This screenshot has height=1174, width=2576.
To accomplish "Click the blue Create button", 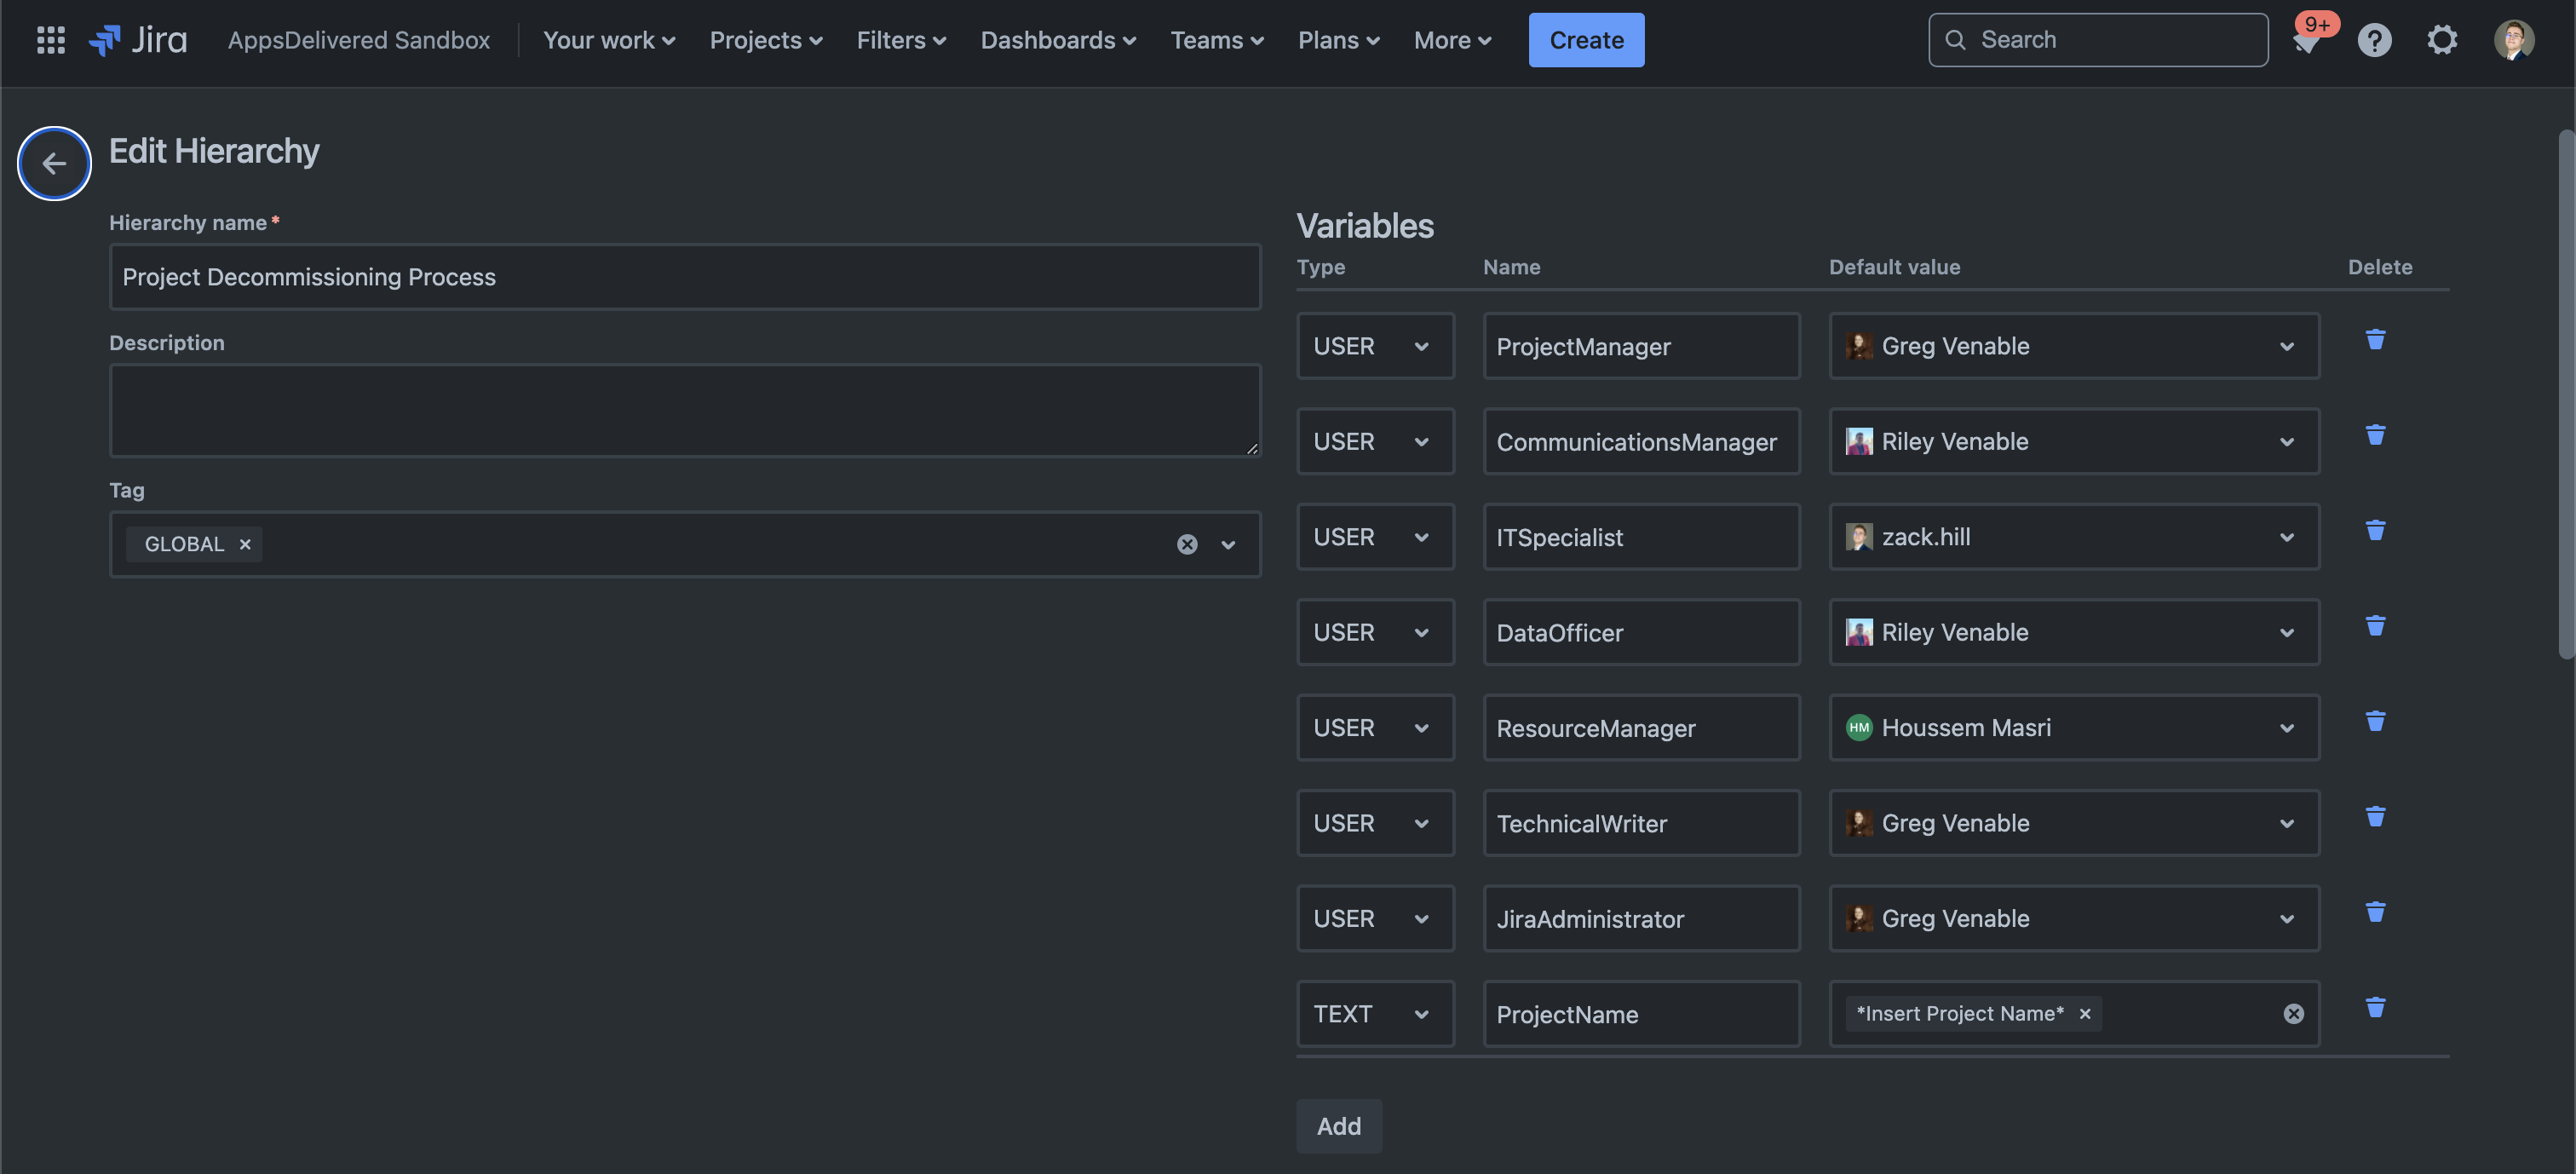I will click(1585, 40).
